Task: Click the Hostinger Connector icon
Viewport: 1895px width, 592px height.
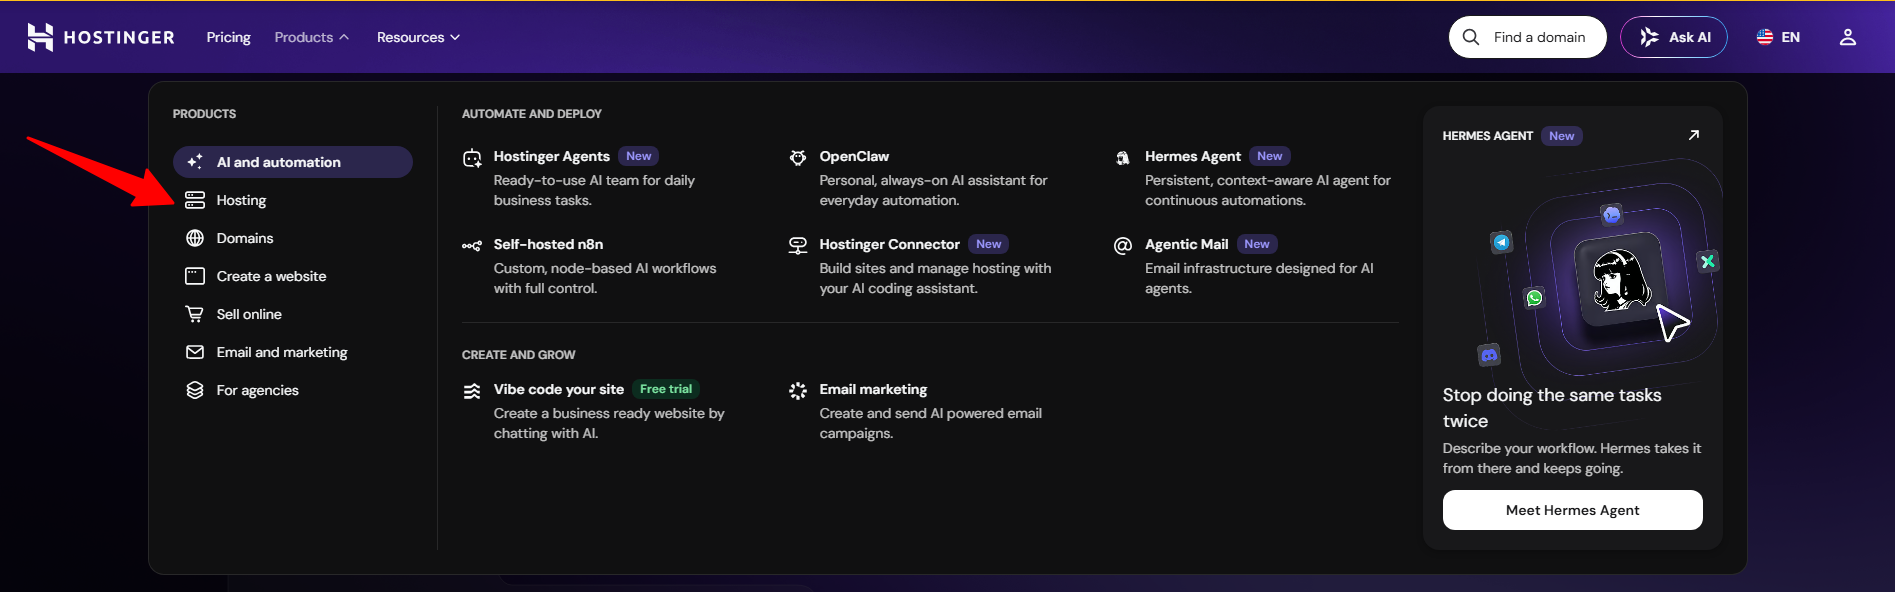Action: [798, 245]
